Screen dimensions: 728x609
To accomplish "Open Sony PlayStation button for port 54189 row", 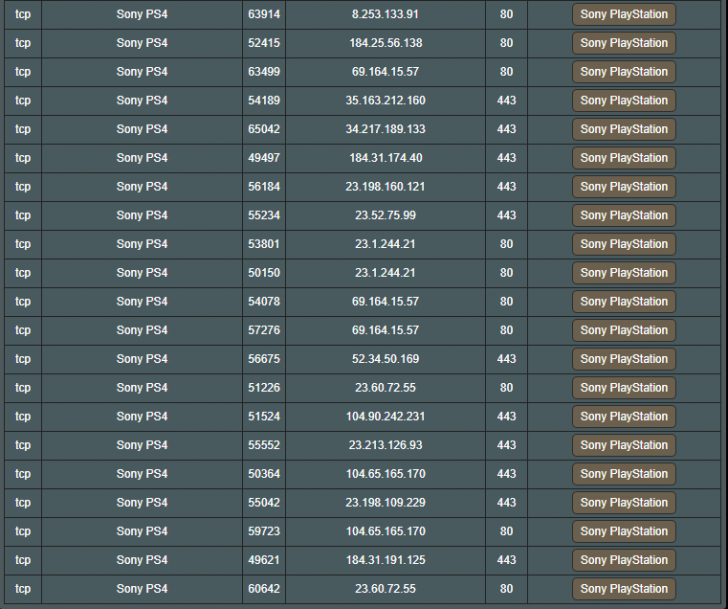I will pyautogui.click(x=624, y=101).
